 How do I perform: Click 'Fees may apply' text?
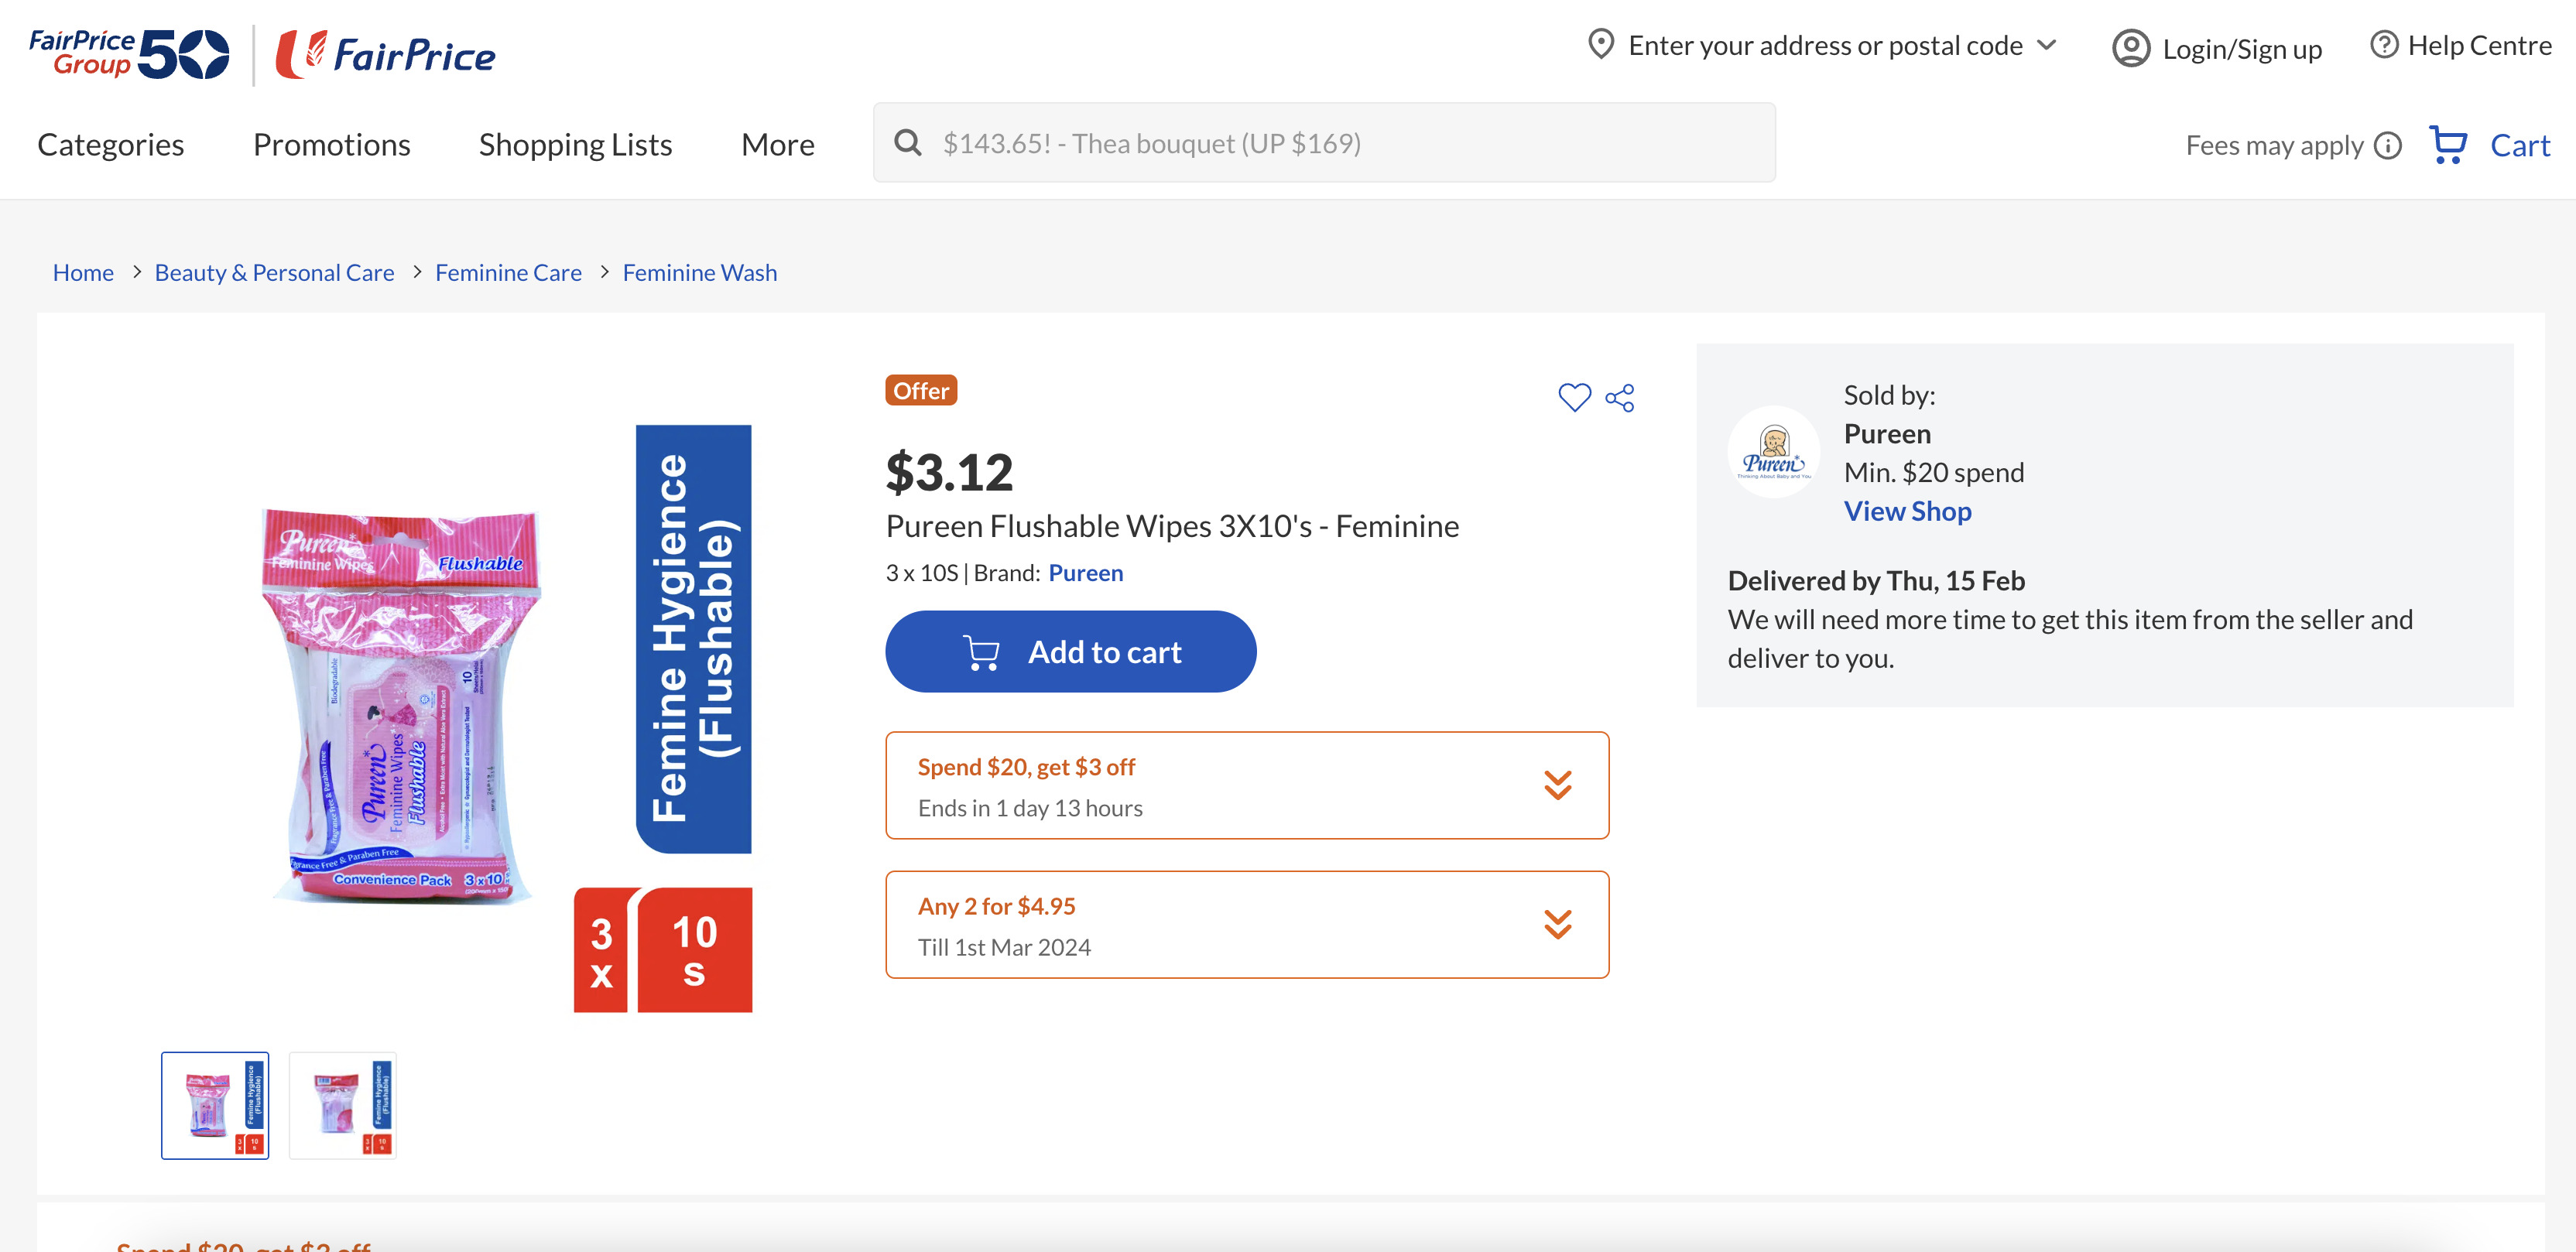pyautogui.click(x=2274, y=146)
